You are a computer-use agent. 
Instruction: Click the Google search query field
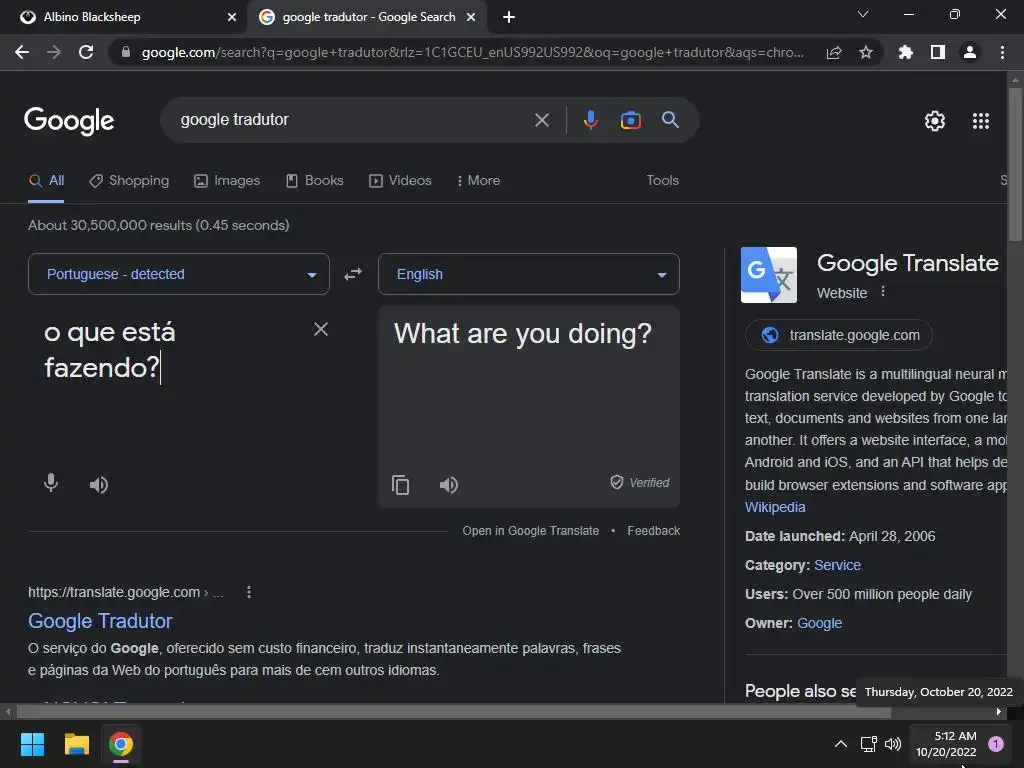click(353, 120)
